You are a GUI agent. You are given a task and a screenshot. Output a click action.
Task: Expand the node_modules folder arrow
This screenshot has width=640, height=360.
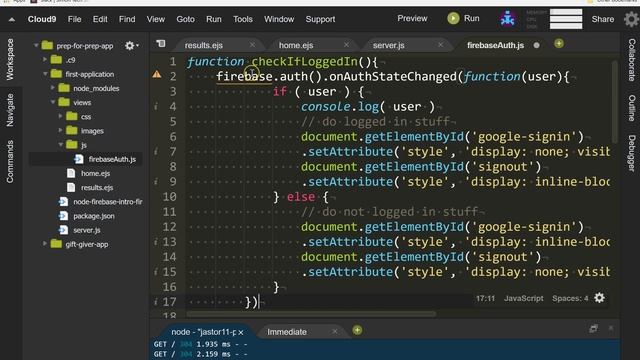click(x=53, y=88)
